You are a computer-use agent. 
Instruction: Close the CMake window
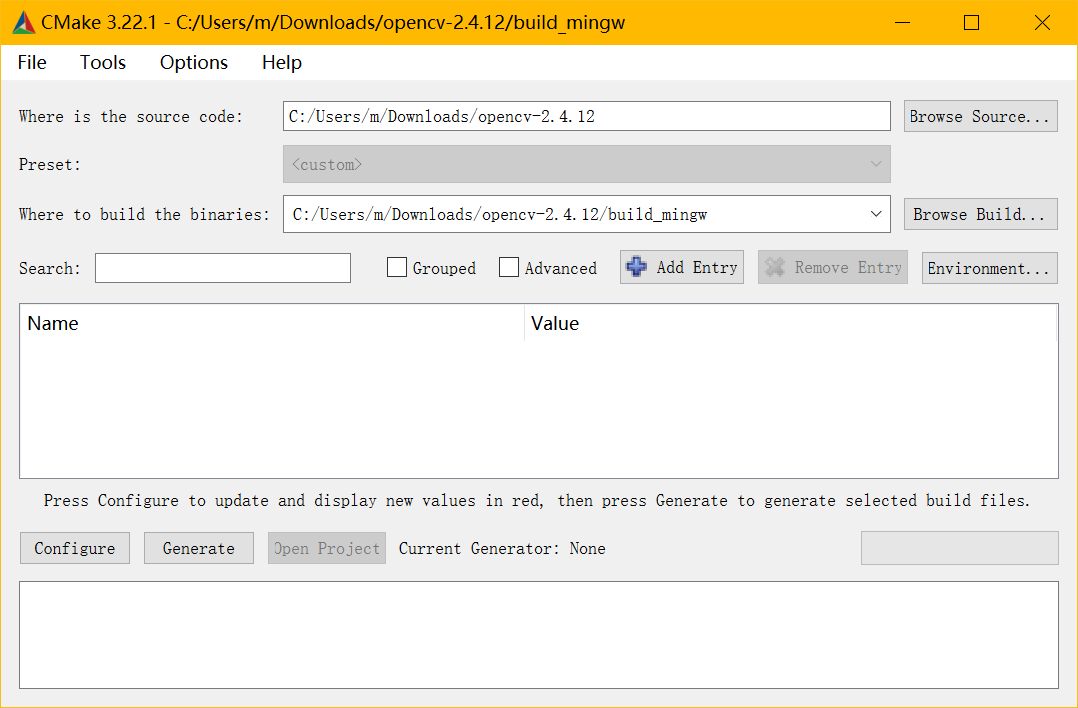point(1042,22)
